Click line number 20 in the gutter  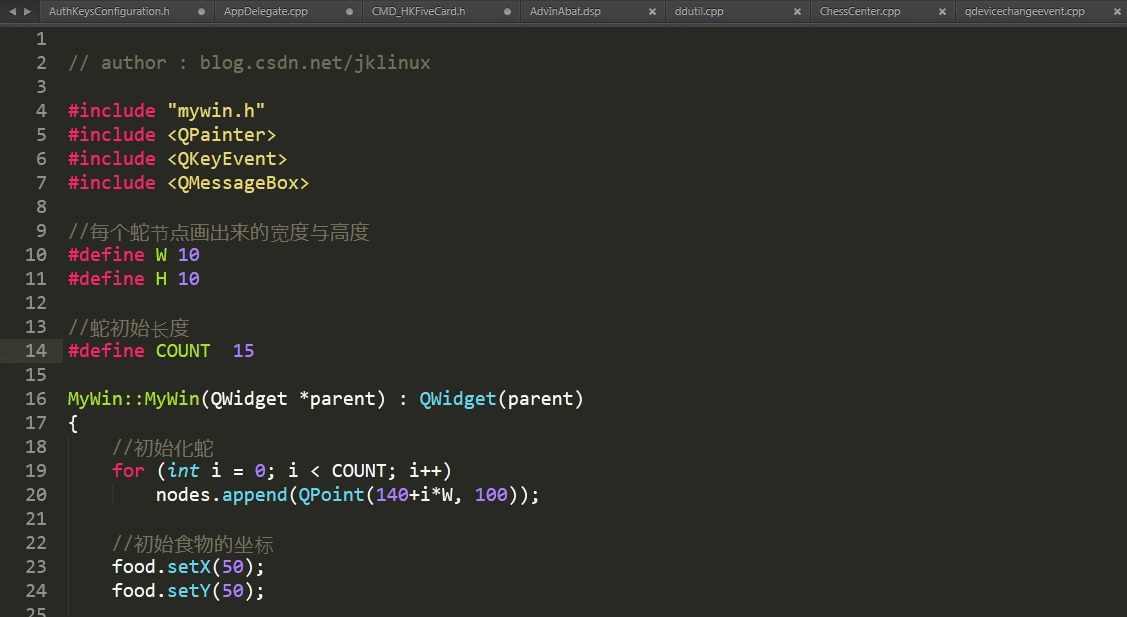click(x=36, y=494)
